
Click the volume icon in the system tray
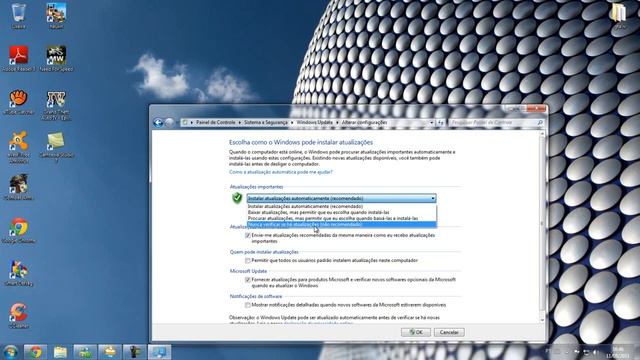click(x=595, y=352)
